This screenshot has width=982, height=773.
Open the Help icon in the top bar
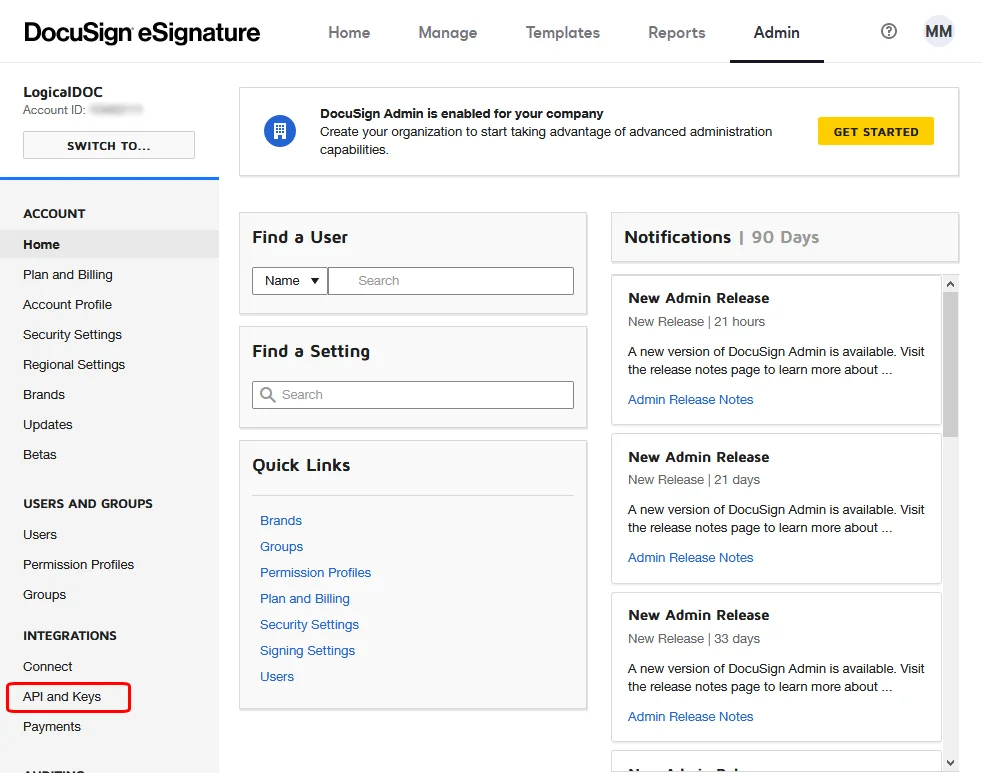888,31
